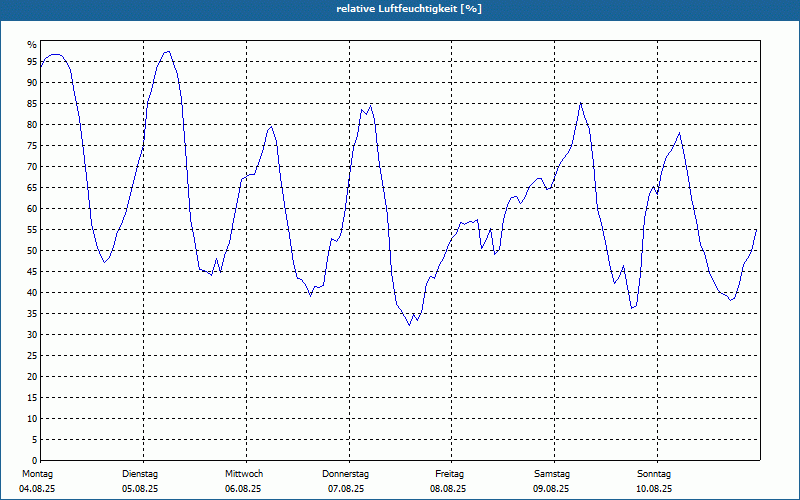The height and width of the screenshot is (500, 800).
Task: Click the date '09.08.25'
Action: point(551,489)
